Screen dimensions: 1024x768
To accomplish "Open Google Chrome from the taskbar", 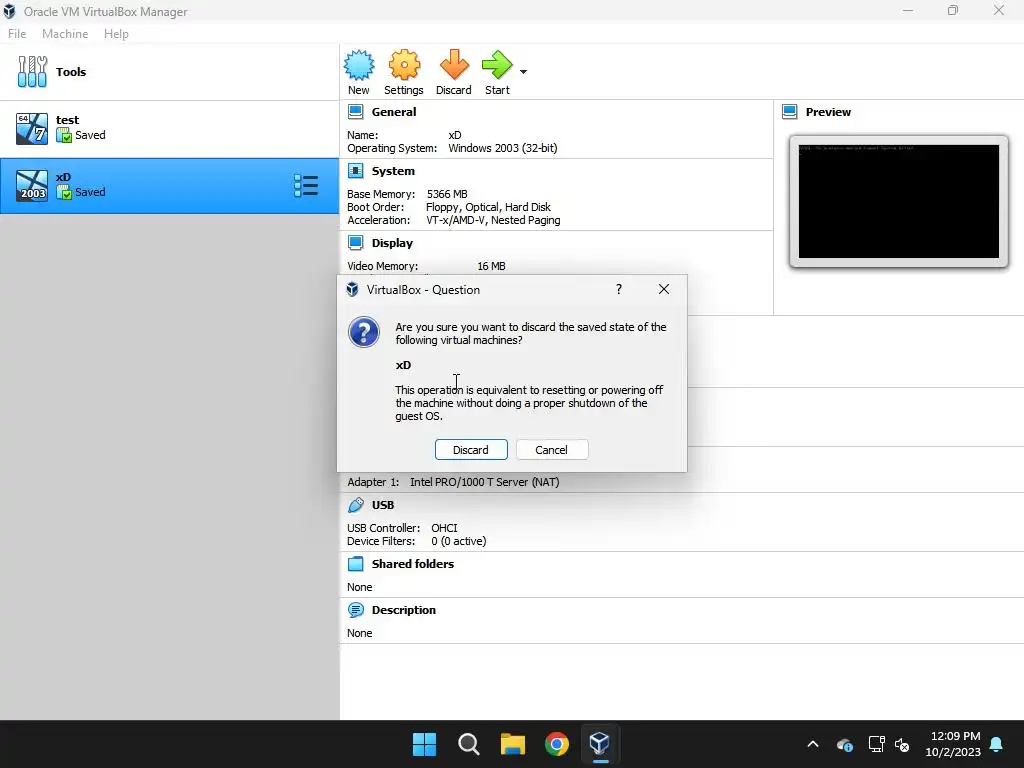I will (x=557, y=744).
